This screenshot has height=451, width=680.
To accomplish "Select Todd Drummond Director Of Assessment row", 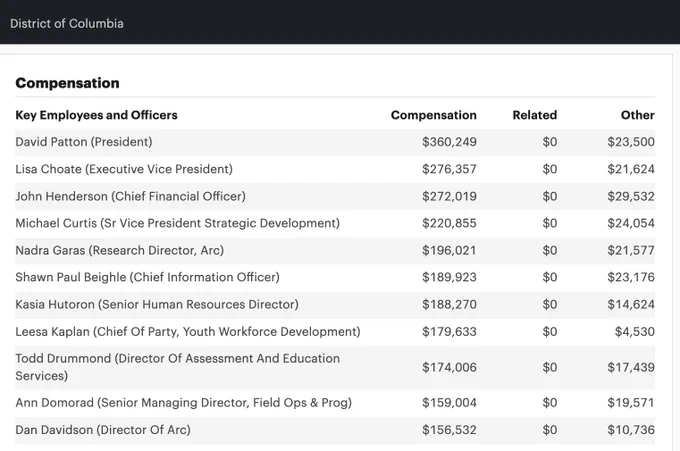I will click(335, 367).
